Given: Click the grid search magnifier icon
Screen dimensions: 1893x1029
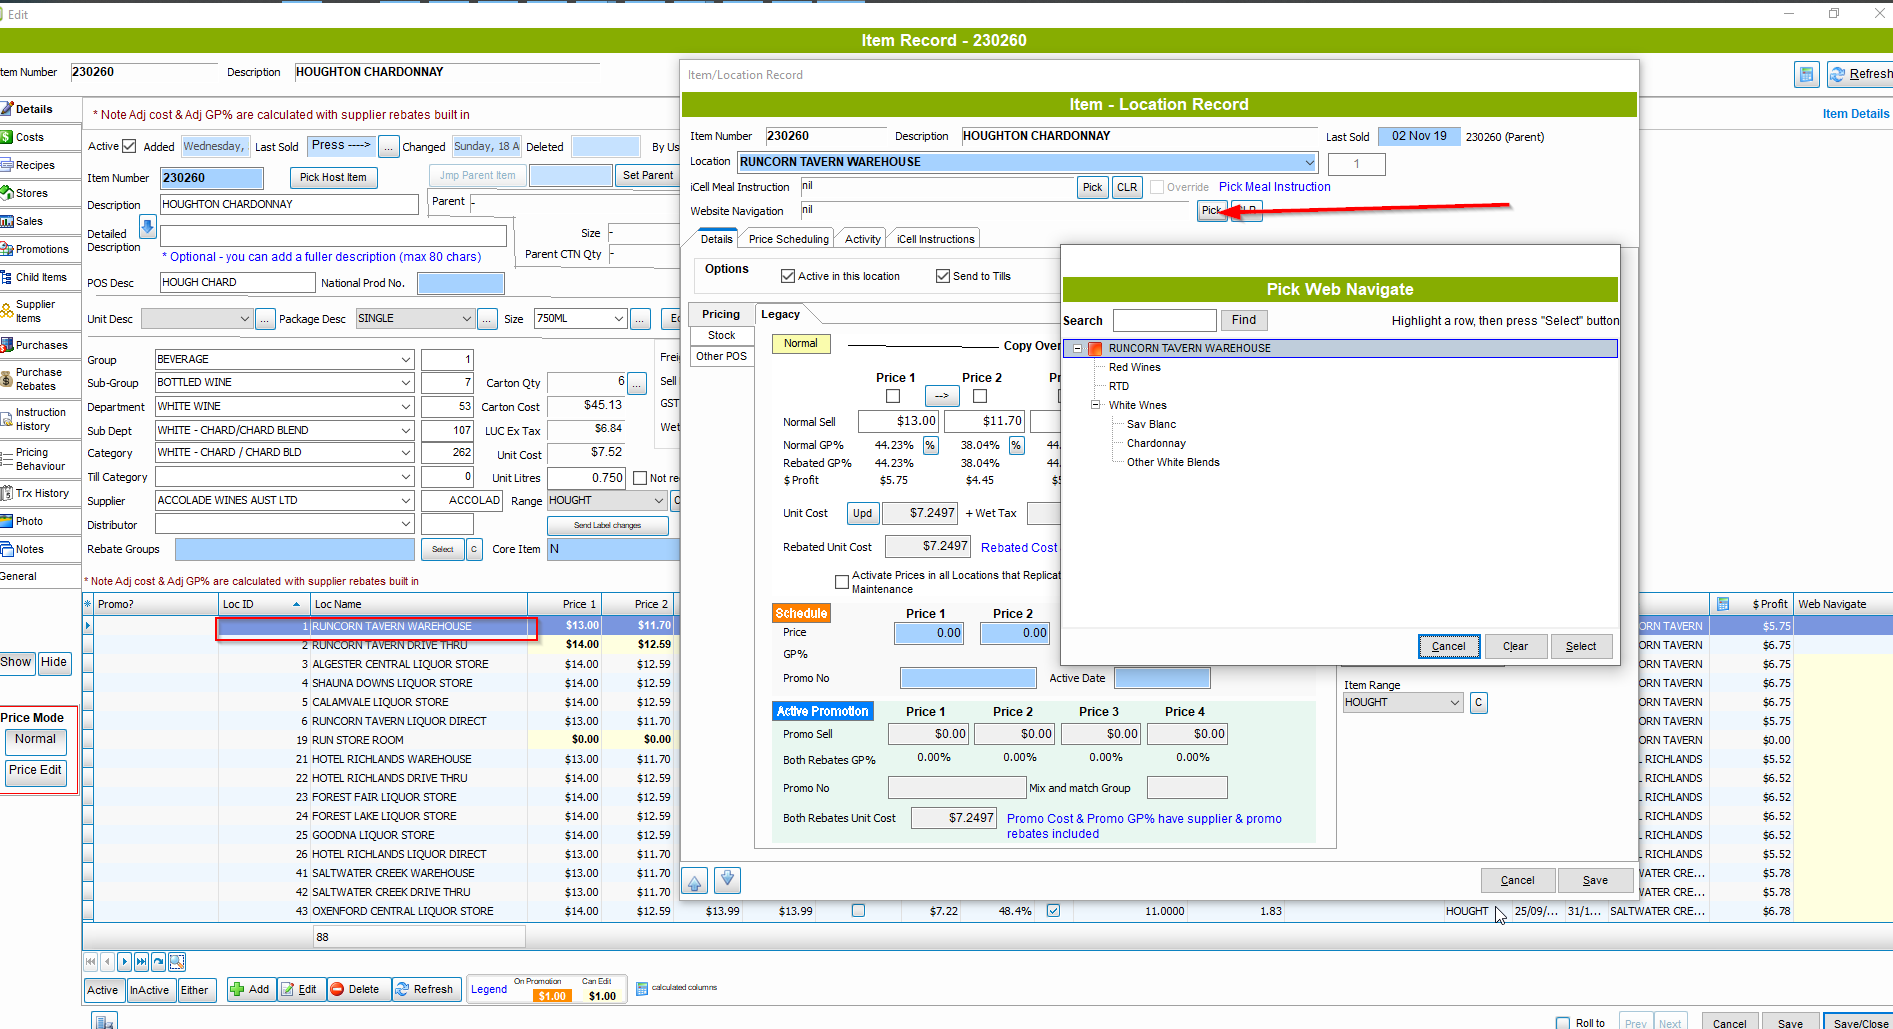Looking at the screenshot, I should click(x=177, y=962).
